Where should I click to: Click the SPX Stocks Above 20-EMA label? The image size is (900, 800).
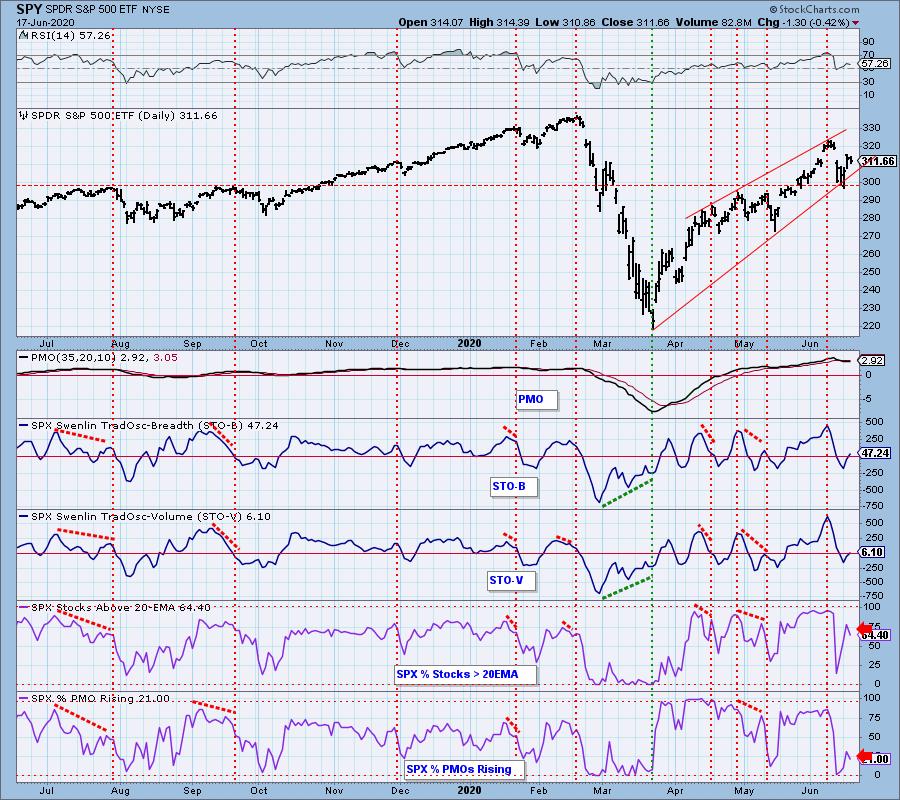(115, 607)
